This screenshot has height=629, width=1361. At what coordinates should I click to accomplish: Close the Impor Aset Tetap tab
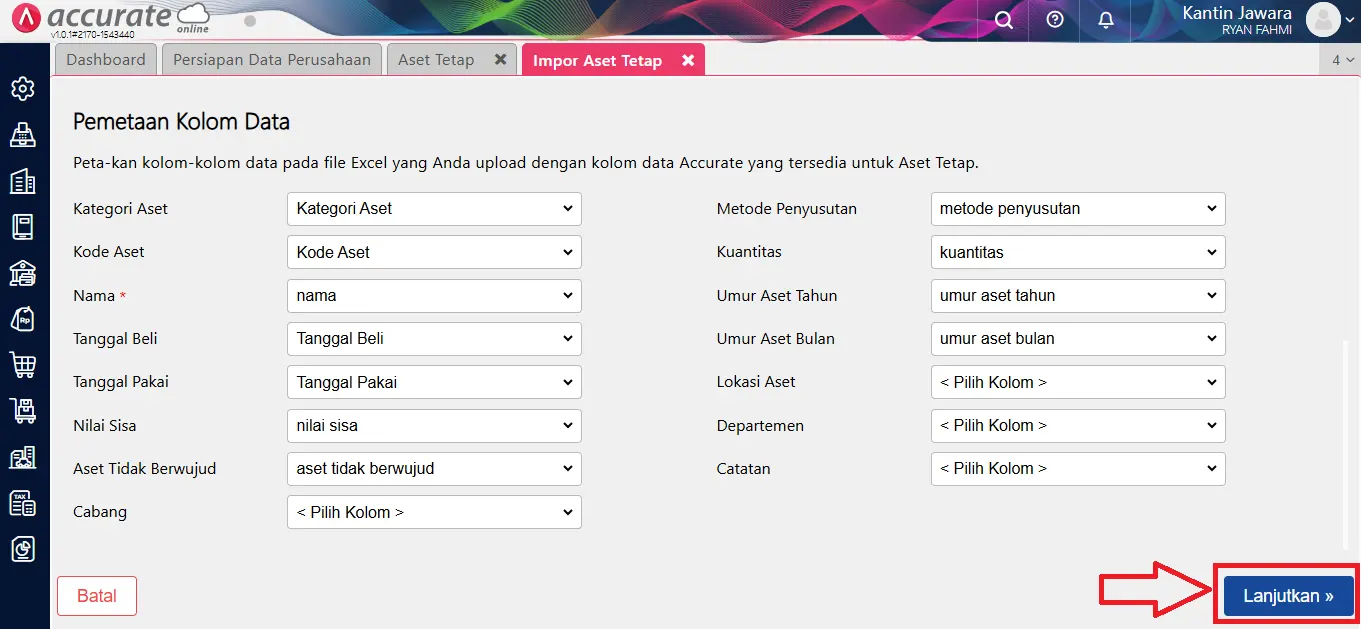coord(687,60)
